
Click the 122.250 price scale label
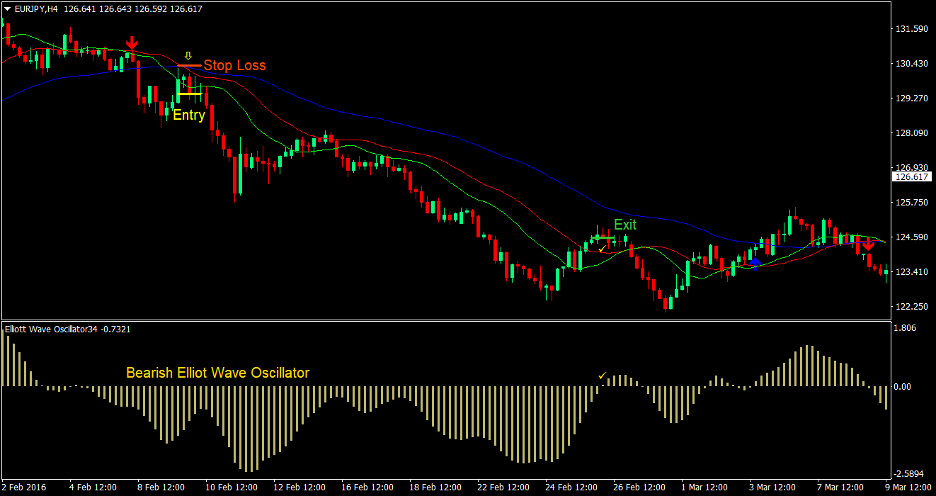click(x=912, y=306)
